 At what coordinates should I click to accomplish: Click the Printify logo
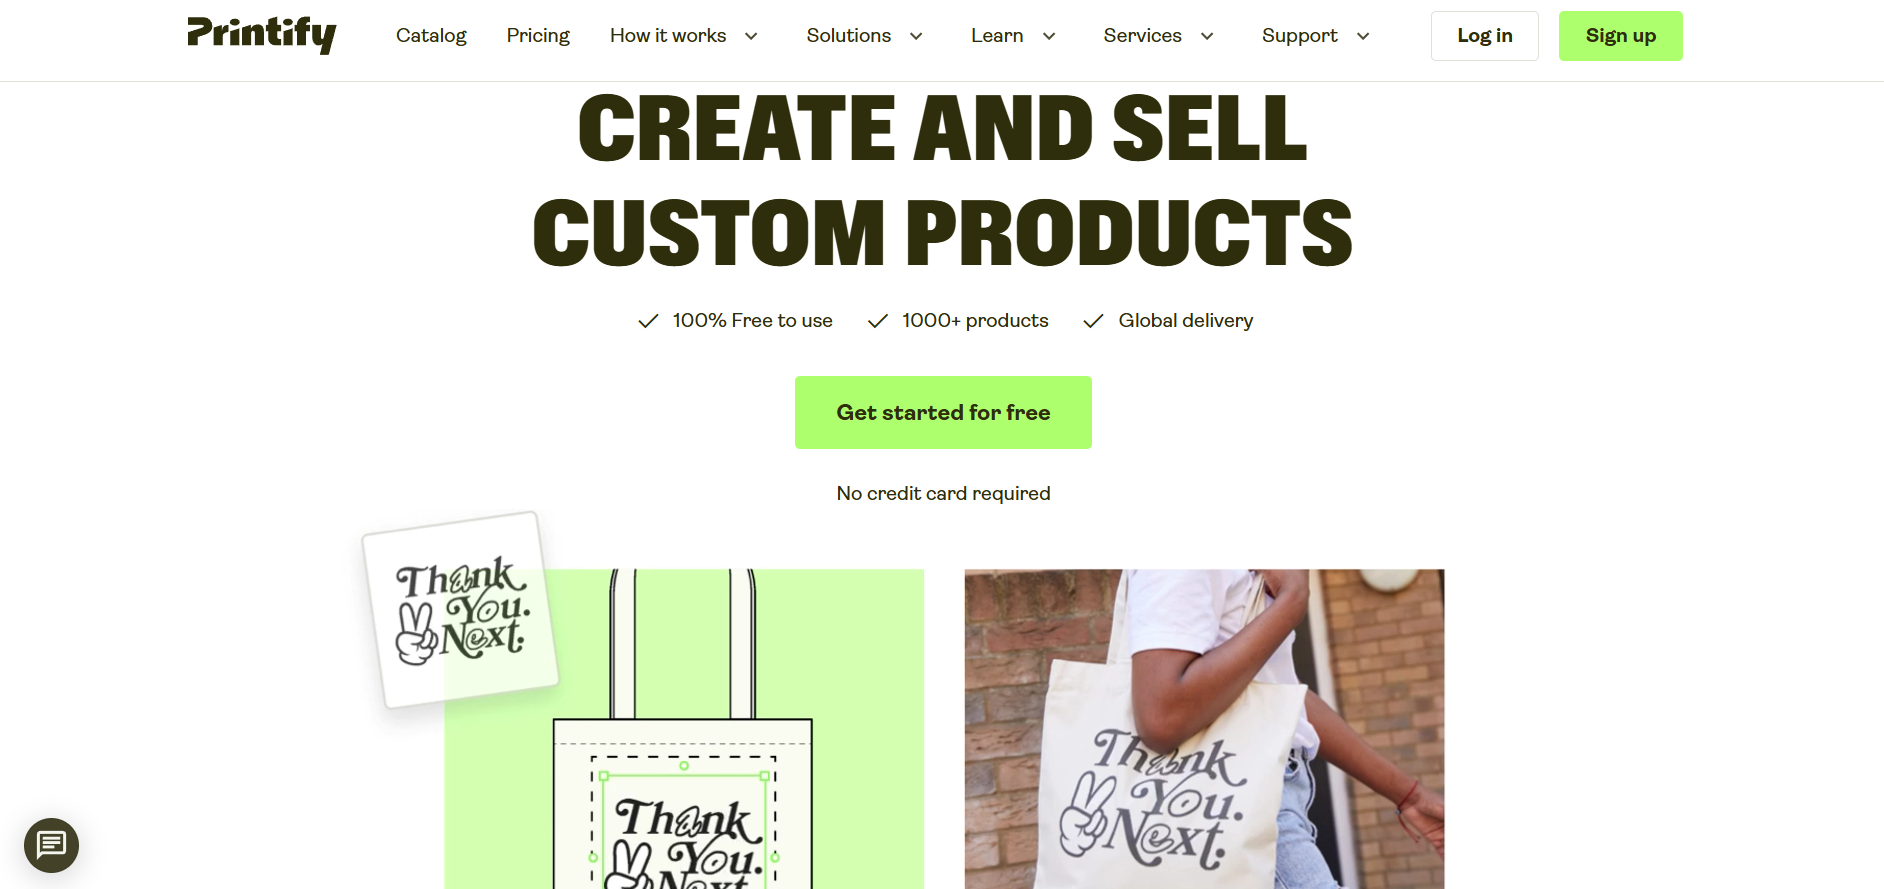[262, 35]
